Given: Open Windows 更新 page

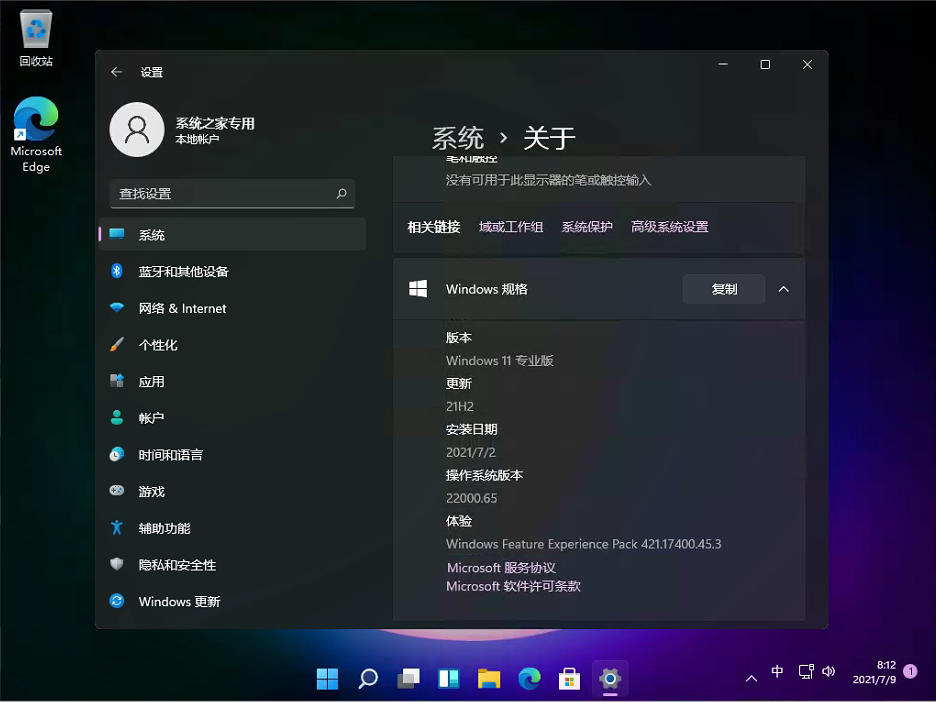Looking at the screenshot, I should coord(232,601).
